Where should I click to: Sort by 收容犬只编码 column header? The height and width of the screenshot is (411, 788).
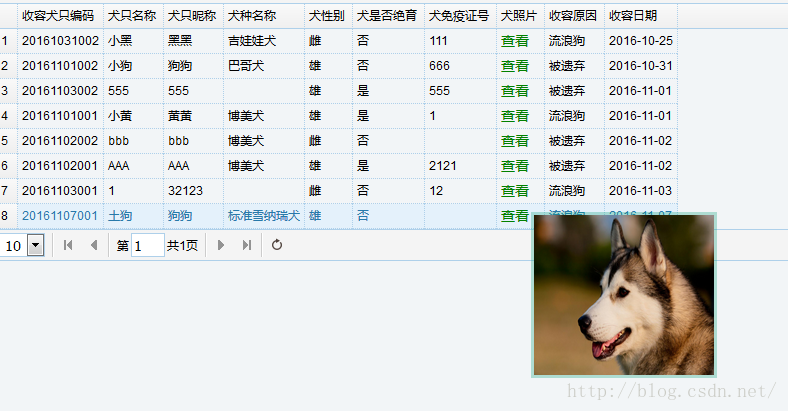(x=58, y=16)
